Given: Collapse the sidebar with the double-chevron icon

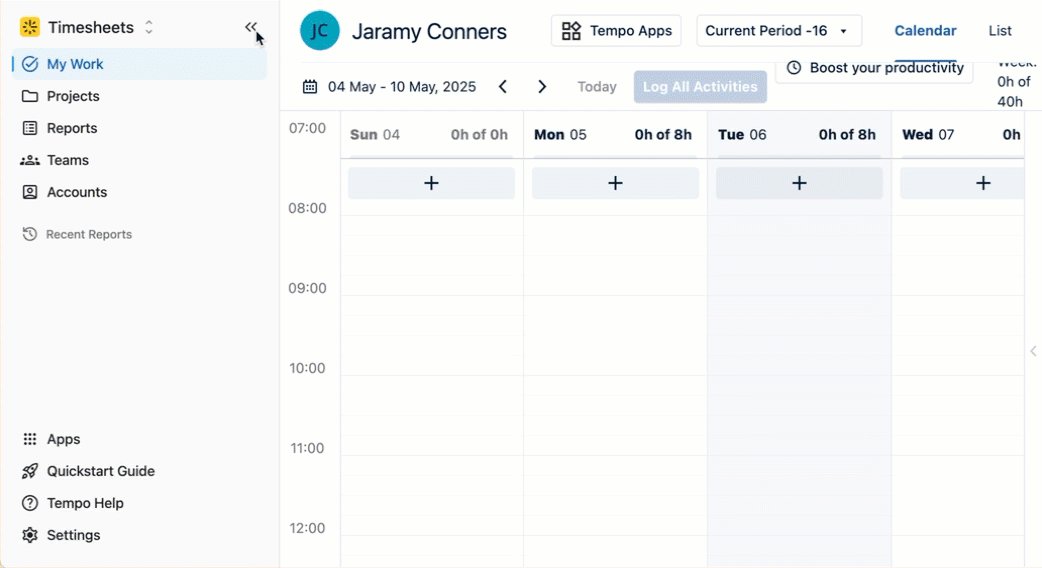Looking at the screenshot, I should coord(250,28).
